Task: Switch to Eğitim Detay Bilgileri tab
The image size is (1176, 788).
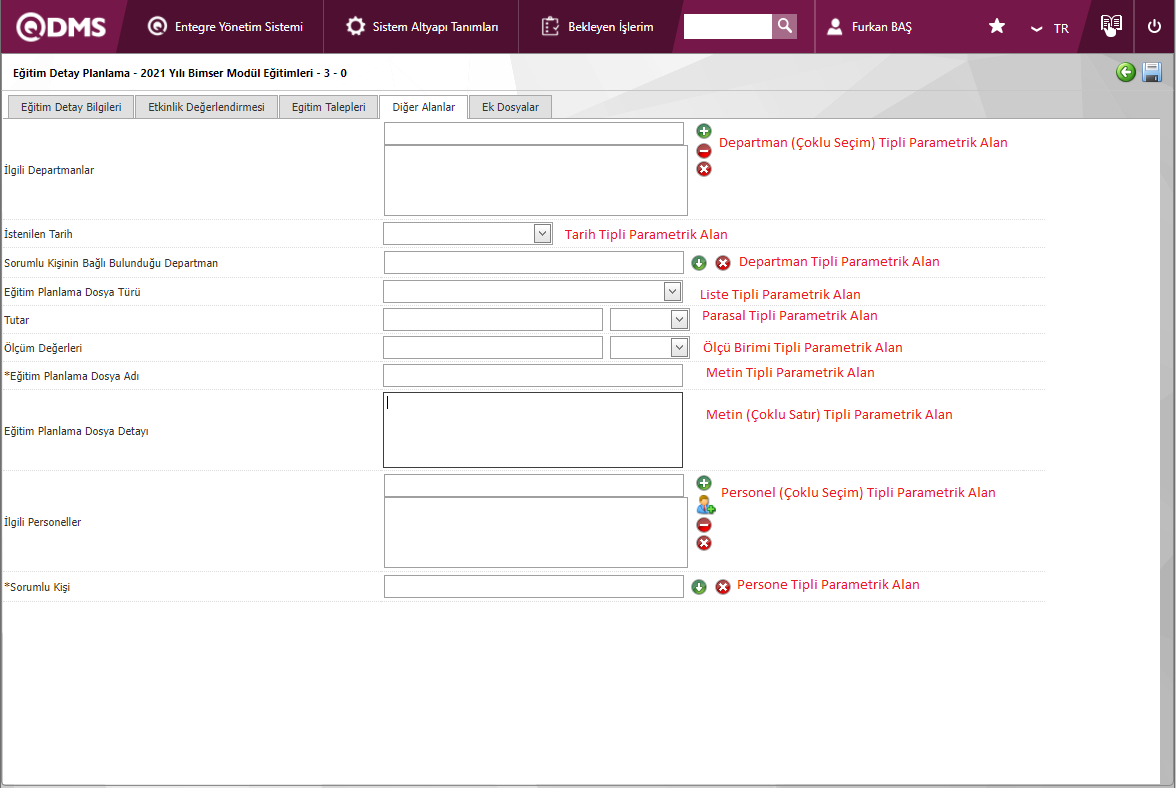Action: click(x=71, y=107)
